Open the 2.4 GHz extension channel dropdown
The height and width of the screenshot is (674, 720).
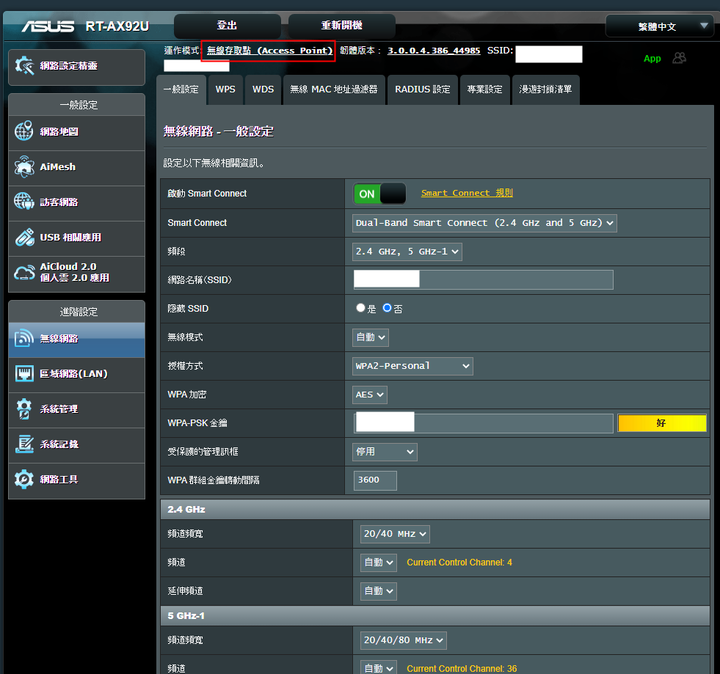[x=378, y=591]
